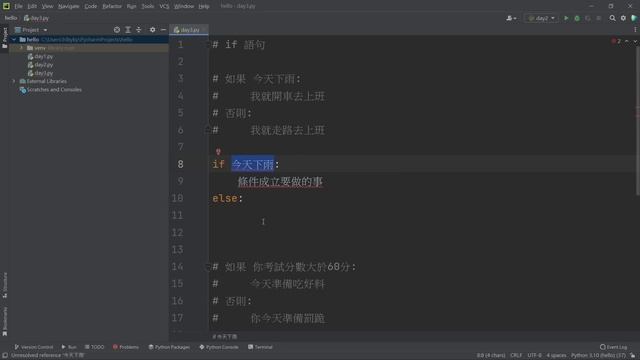Open Python Console tool window

[x=219, y=347]
